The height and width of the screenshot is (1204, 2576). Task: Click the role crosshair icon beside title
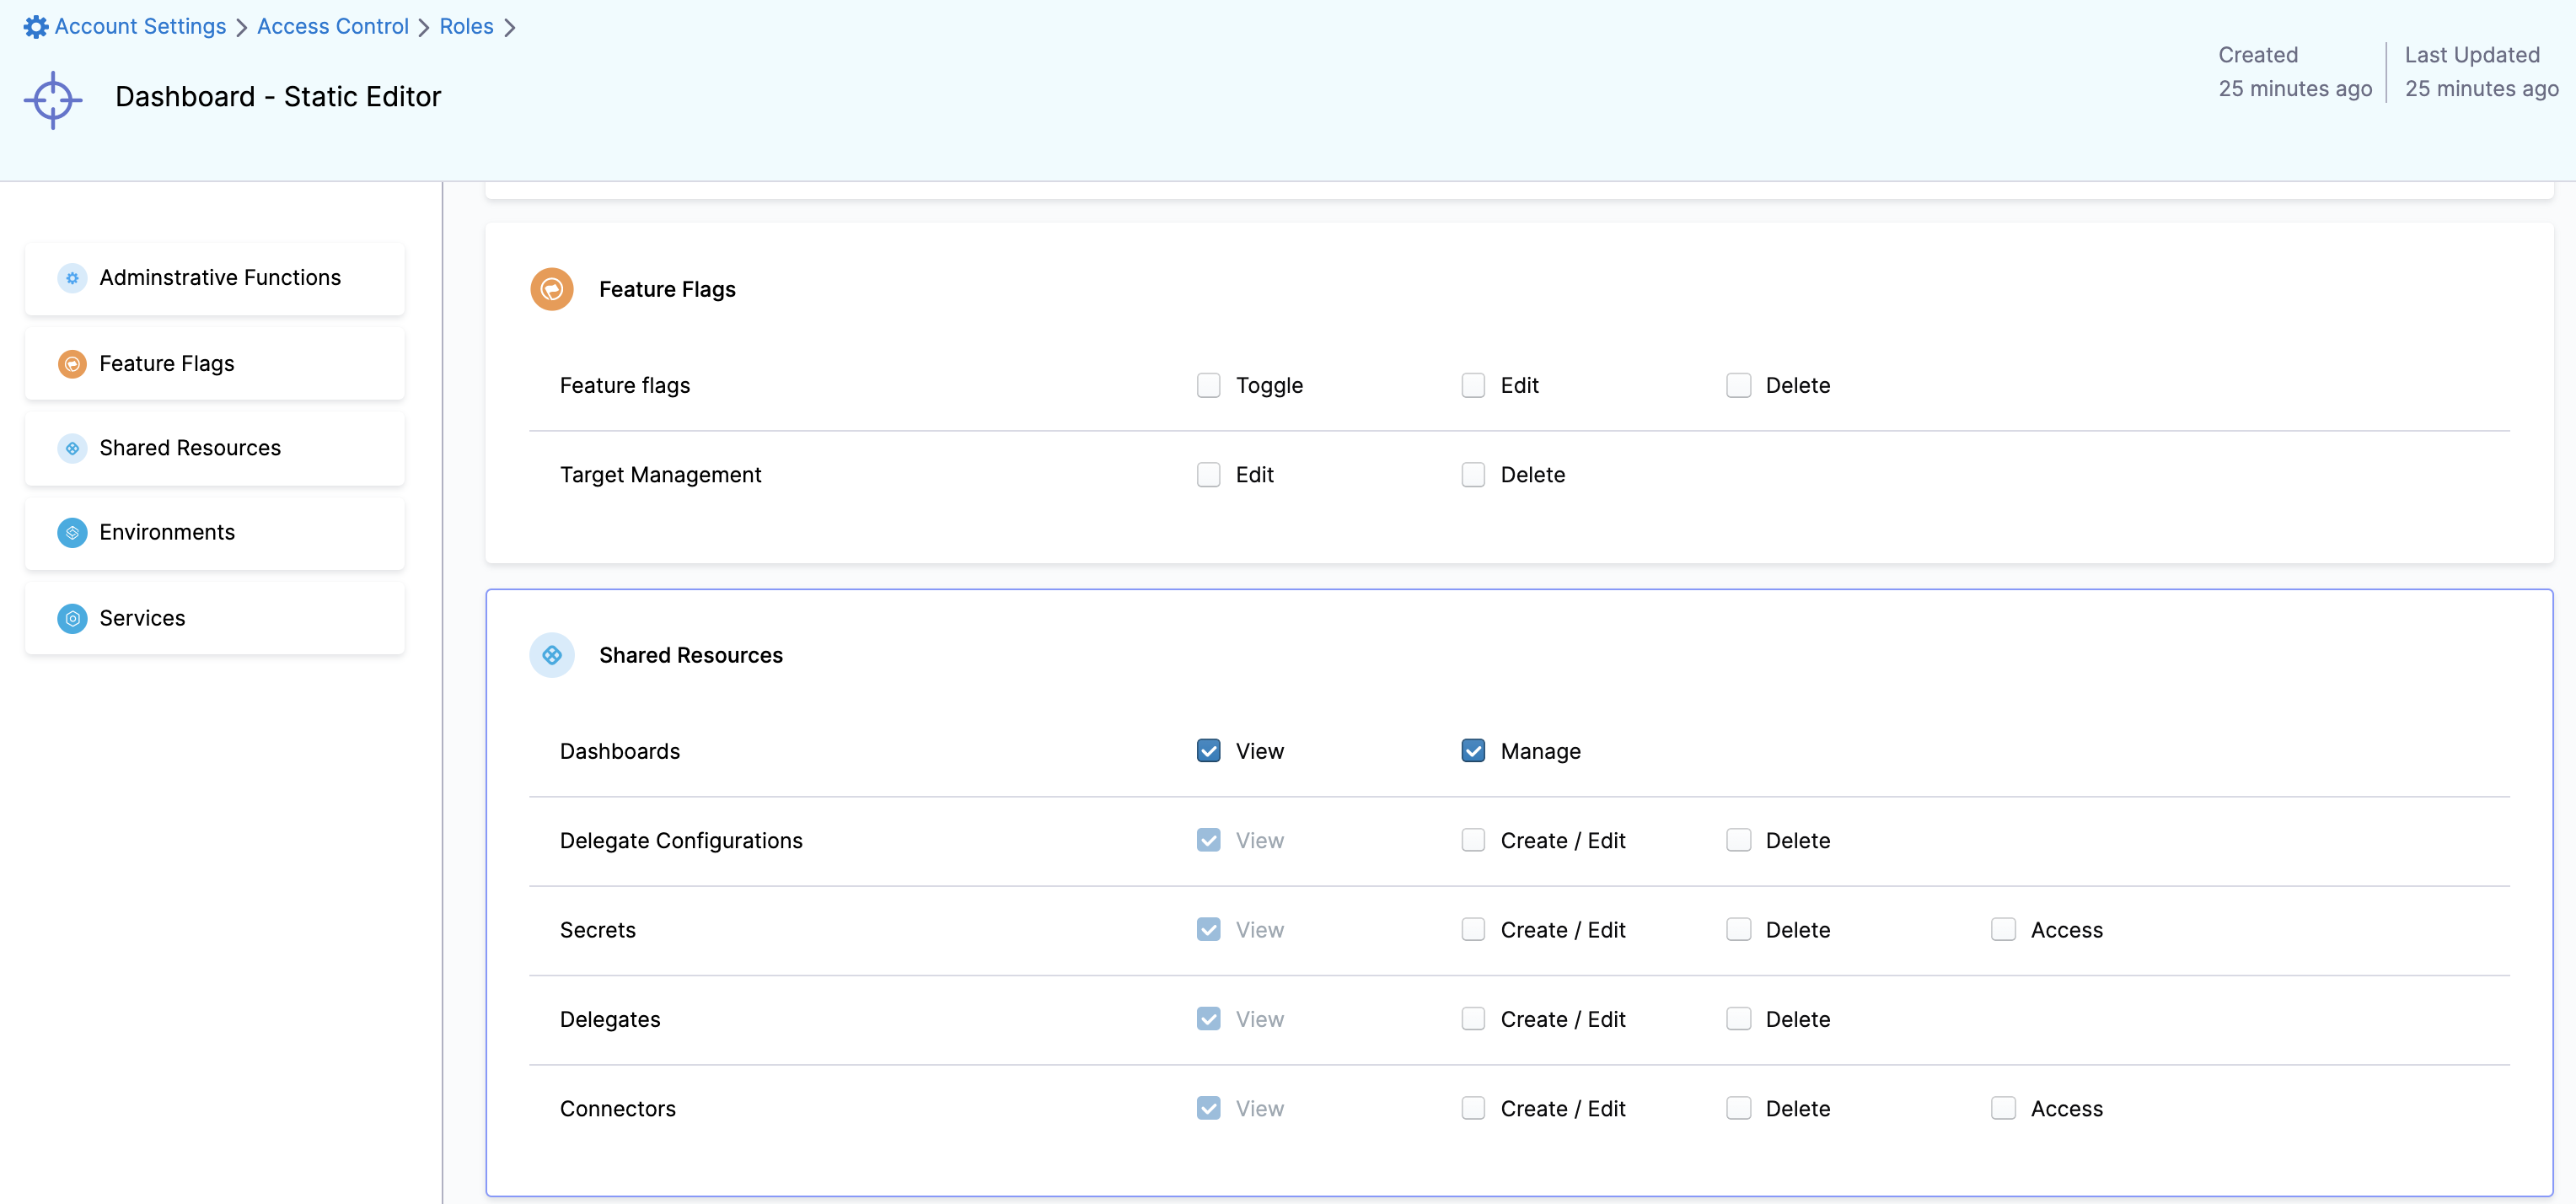click(53, 99)
